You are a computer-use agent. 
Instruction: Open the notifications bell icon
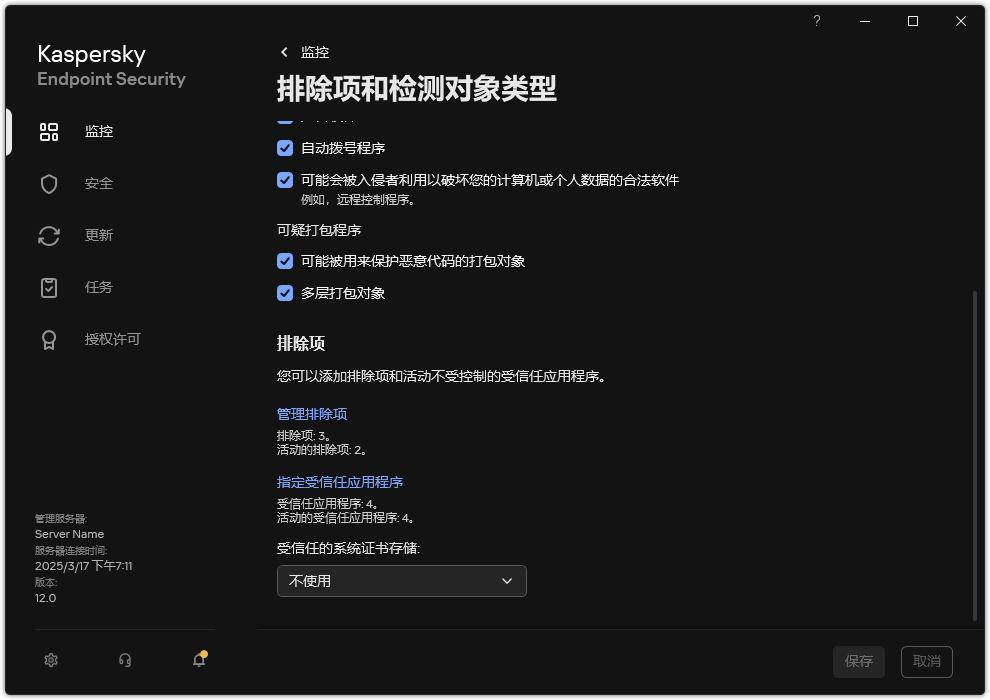[x=198, y=661]
